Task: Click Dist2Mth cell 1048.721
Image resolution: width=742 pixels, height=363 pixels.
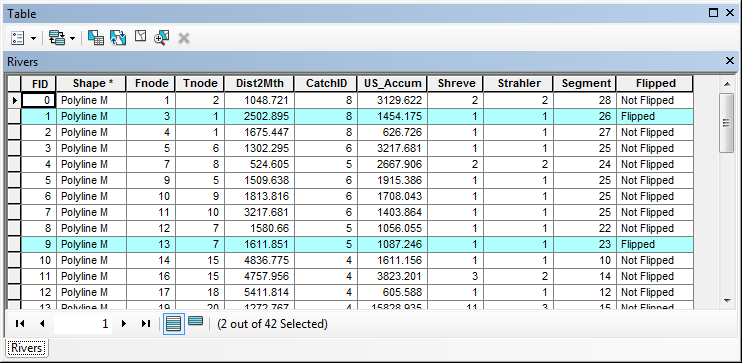Action: [x=259, y=100]
